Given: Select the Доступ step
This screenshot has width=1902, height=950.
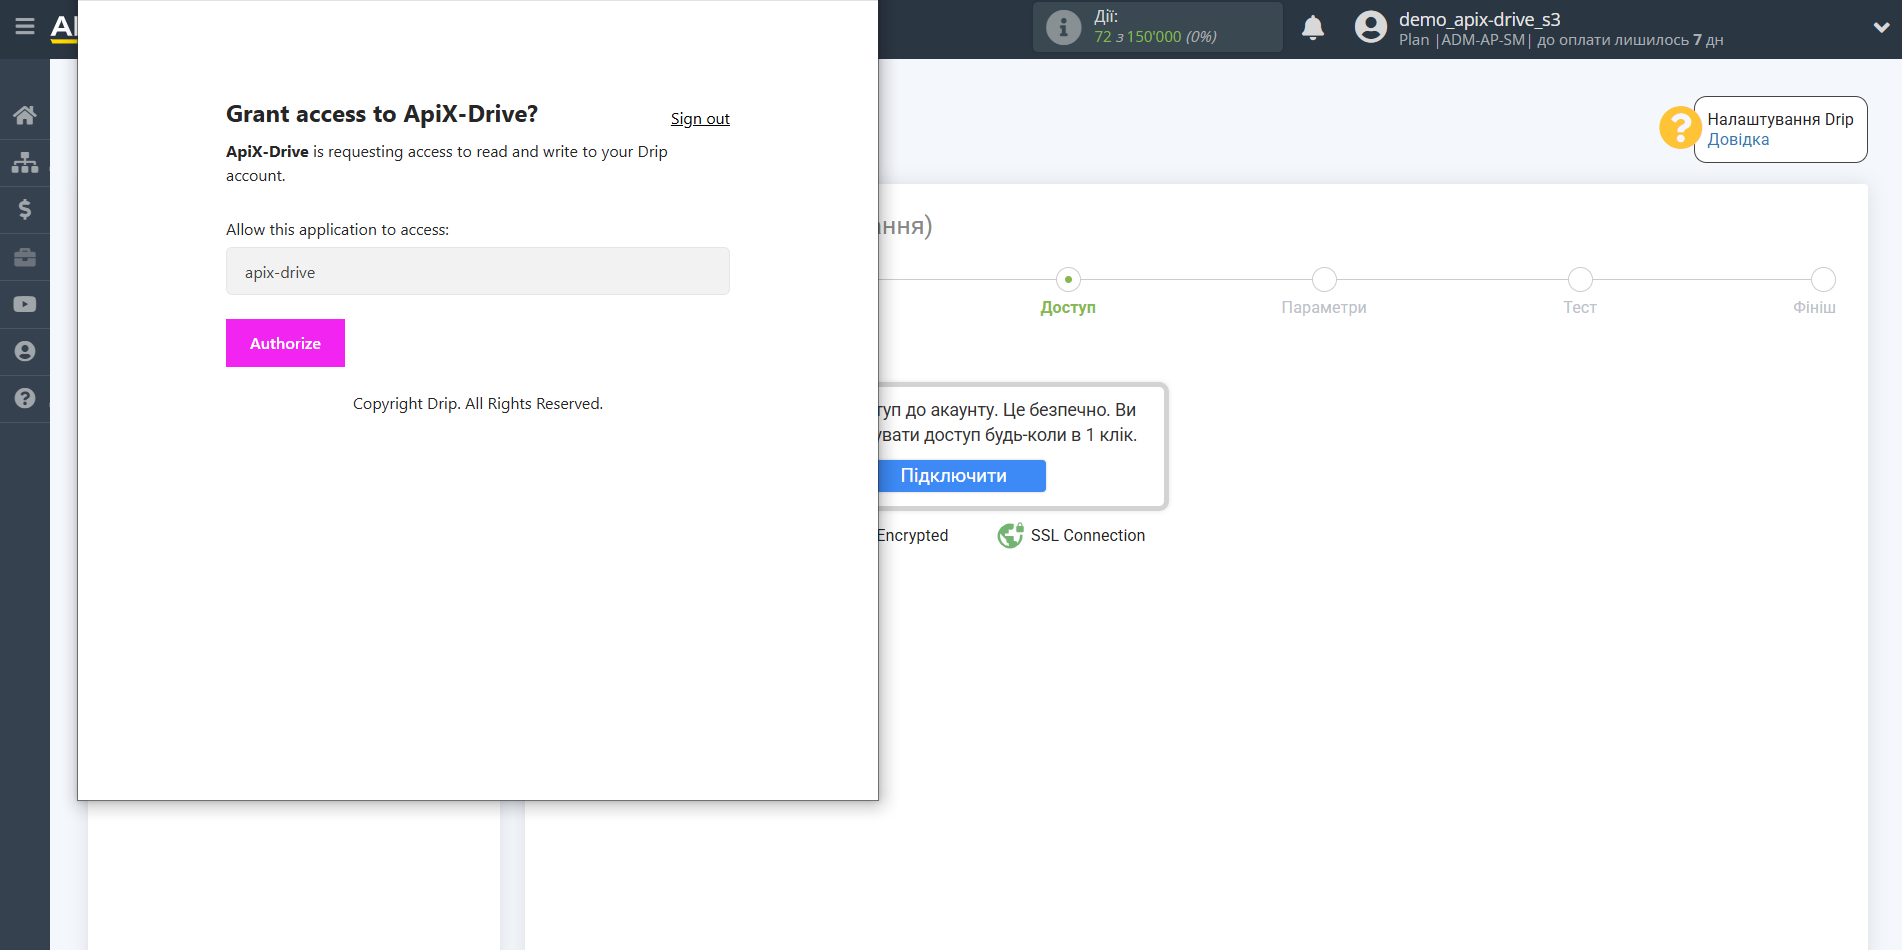Looking at the screenshot, I should click(1068, 292).
